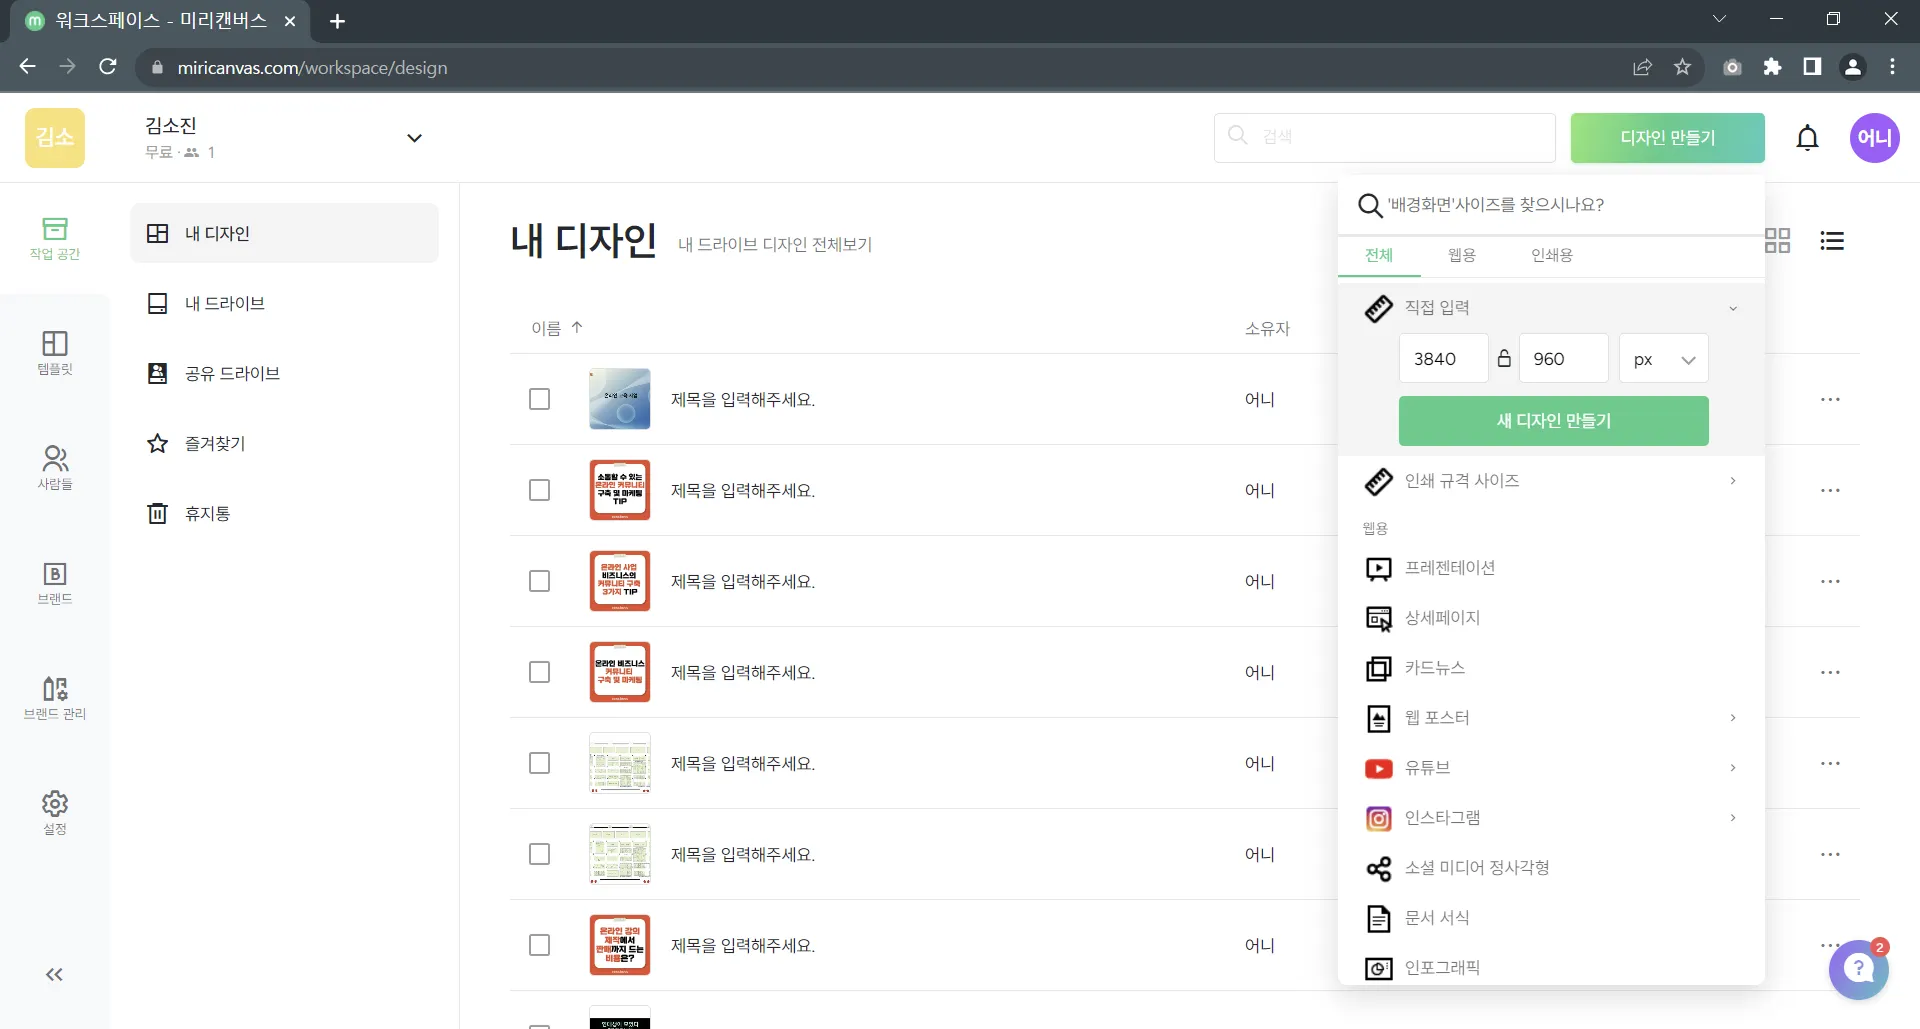Choose the 카드뉴스 size preset
This screenshot has height=1029, width=1920.
(x=1552, y=668)
